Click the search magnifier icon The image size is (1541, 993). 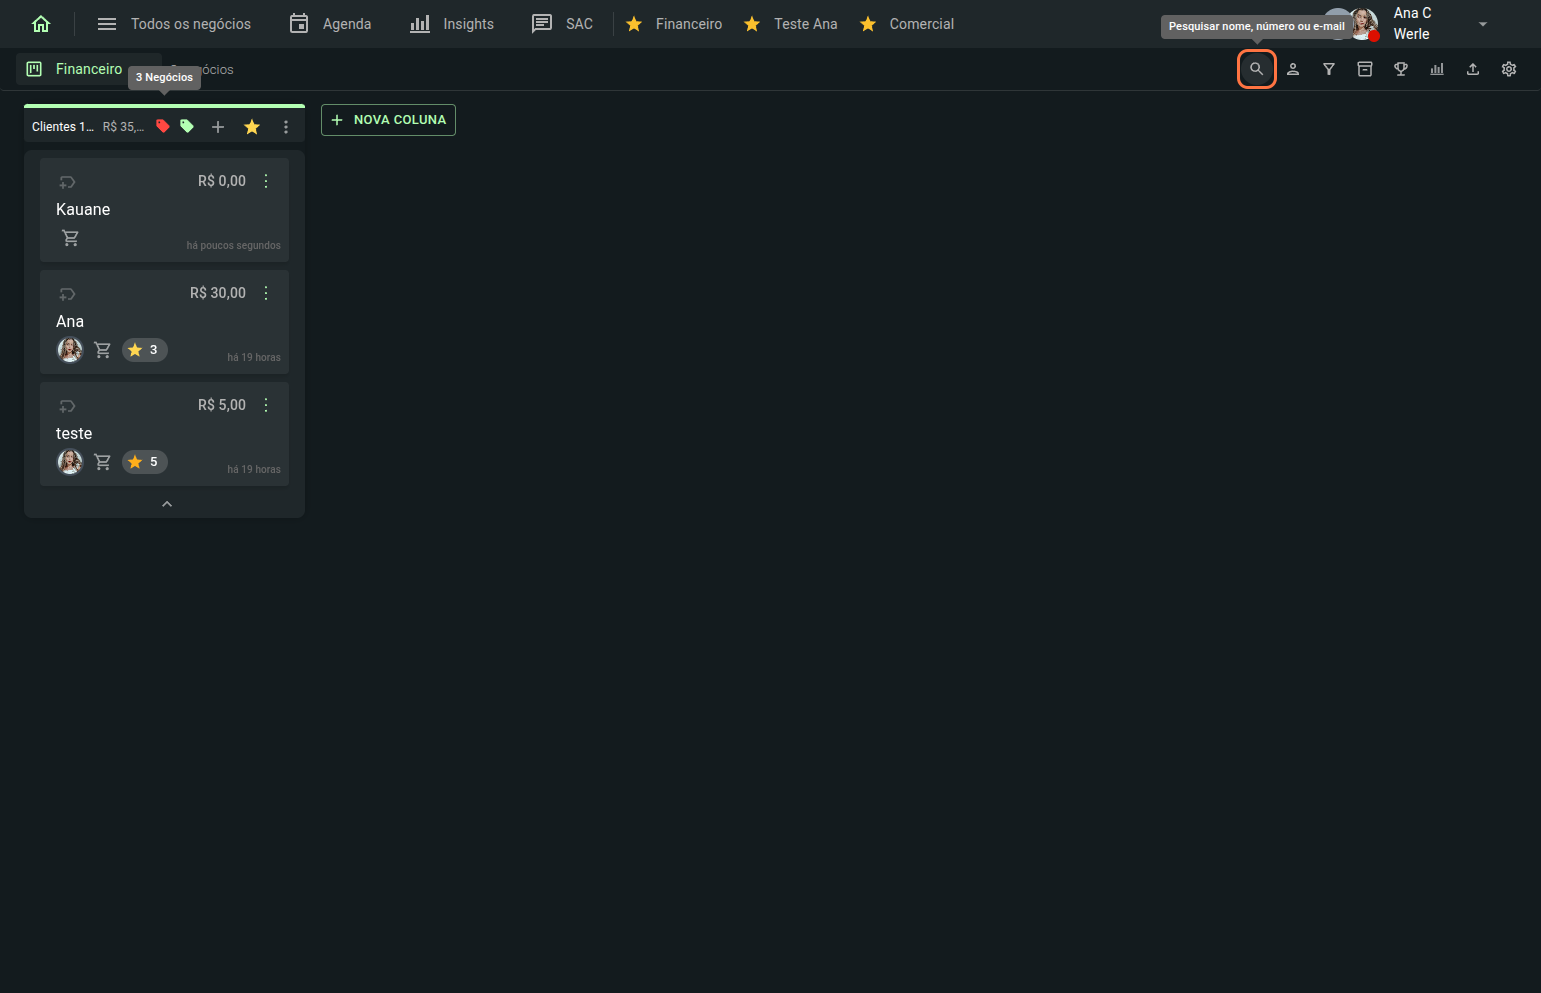pyautogui.click(x=1257, y=69)
